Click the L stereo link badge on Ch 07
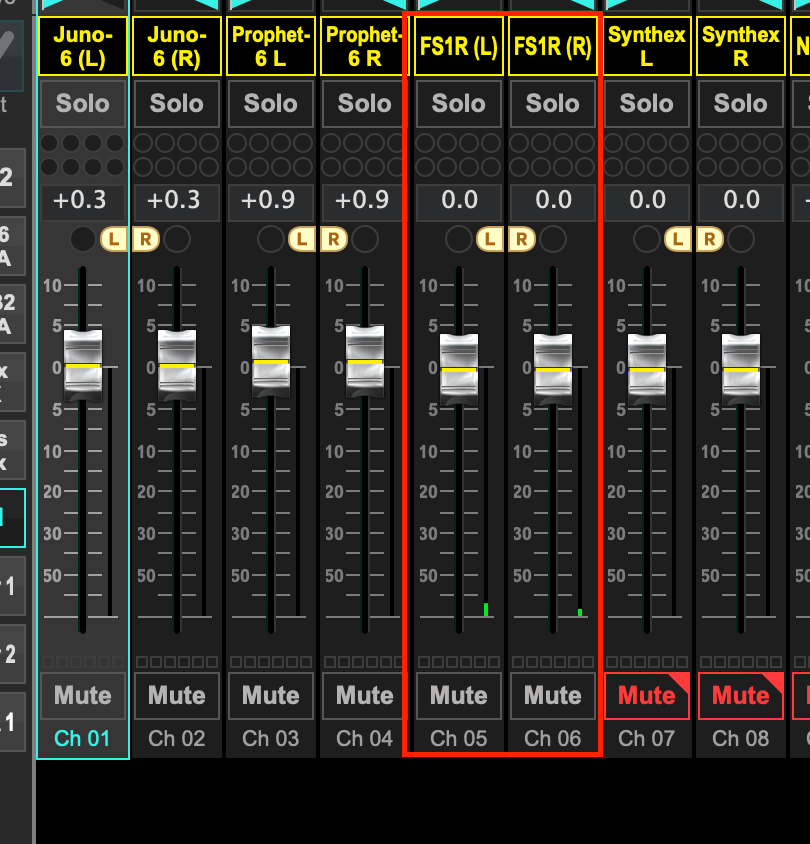The height and width of the screenshot is (844, 810). click(x=678, y=239)
